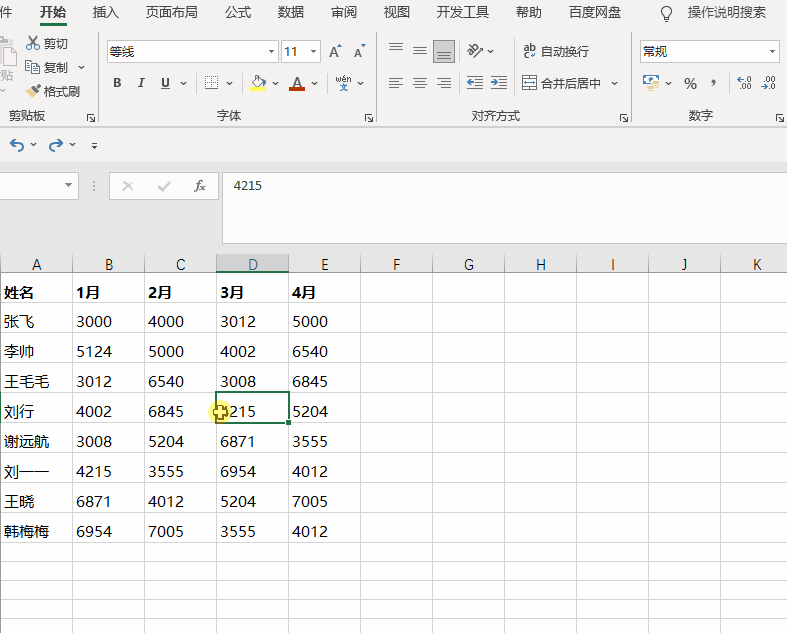The height and width of the screenshot is (633, 787).
Task: Select cell containing 6871 in column D
Action: tap(252, 441)
